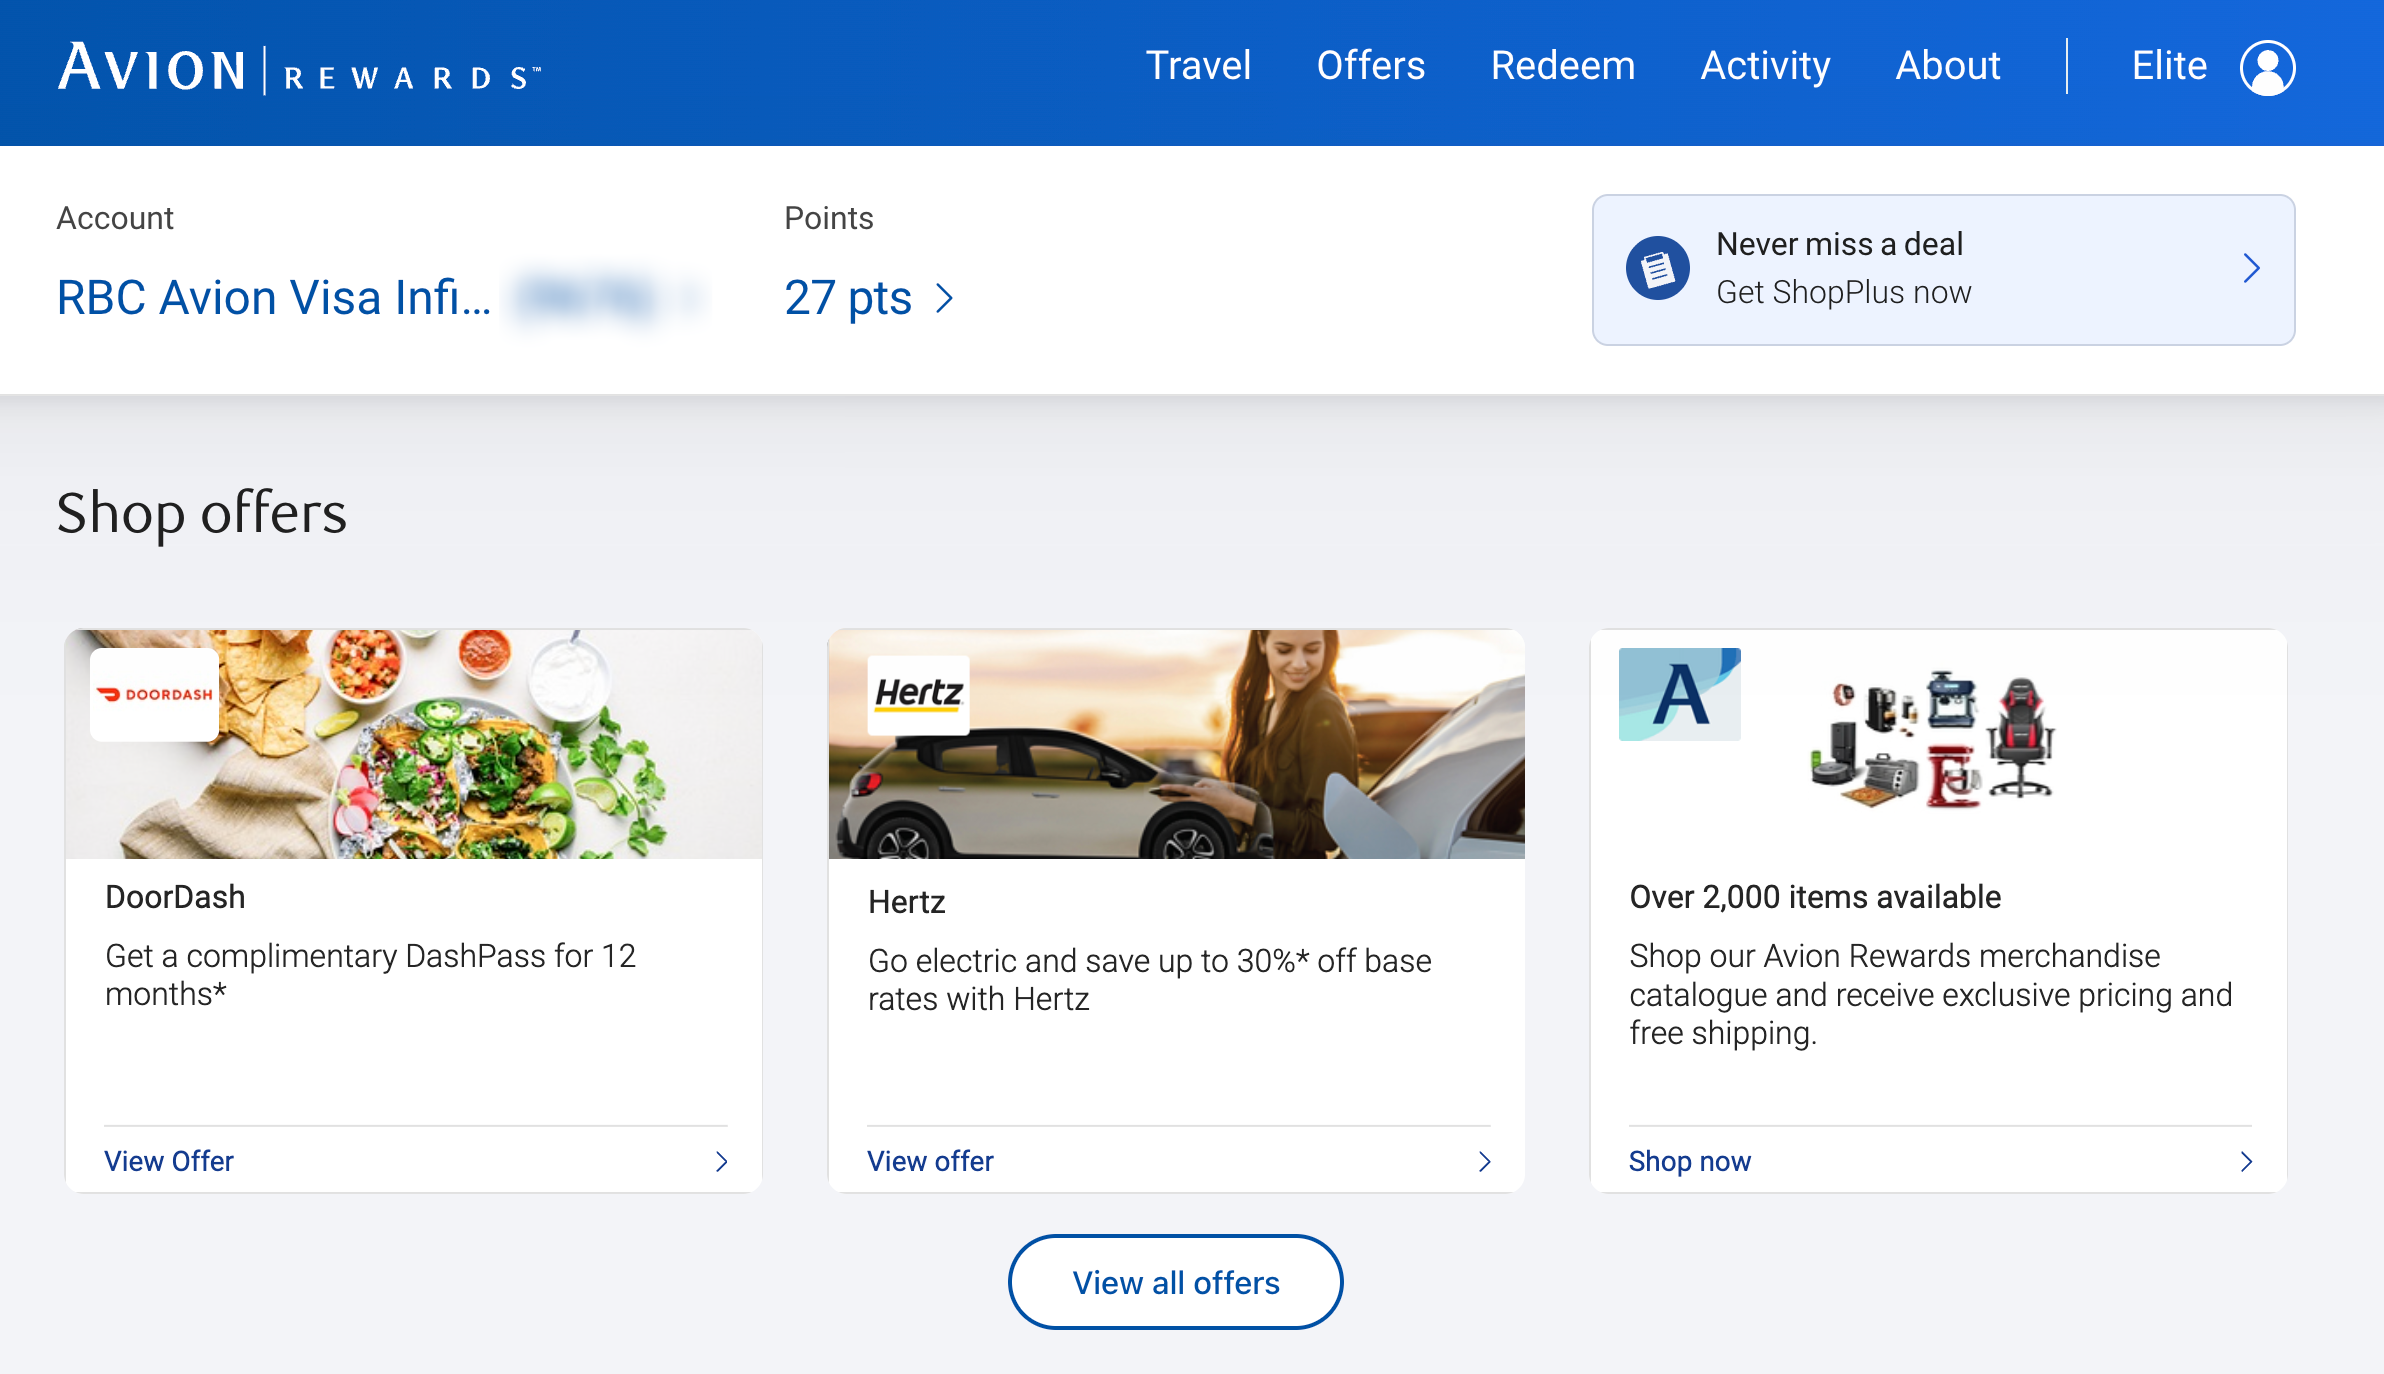Click the DoorDash logo badge
Viewport: 2384px width, 1374px height.
click(155, 694)
